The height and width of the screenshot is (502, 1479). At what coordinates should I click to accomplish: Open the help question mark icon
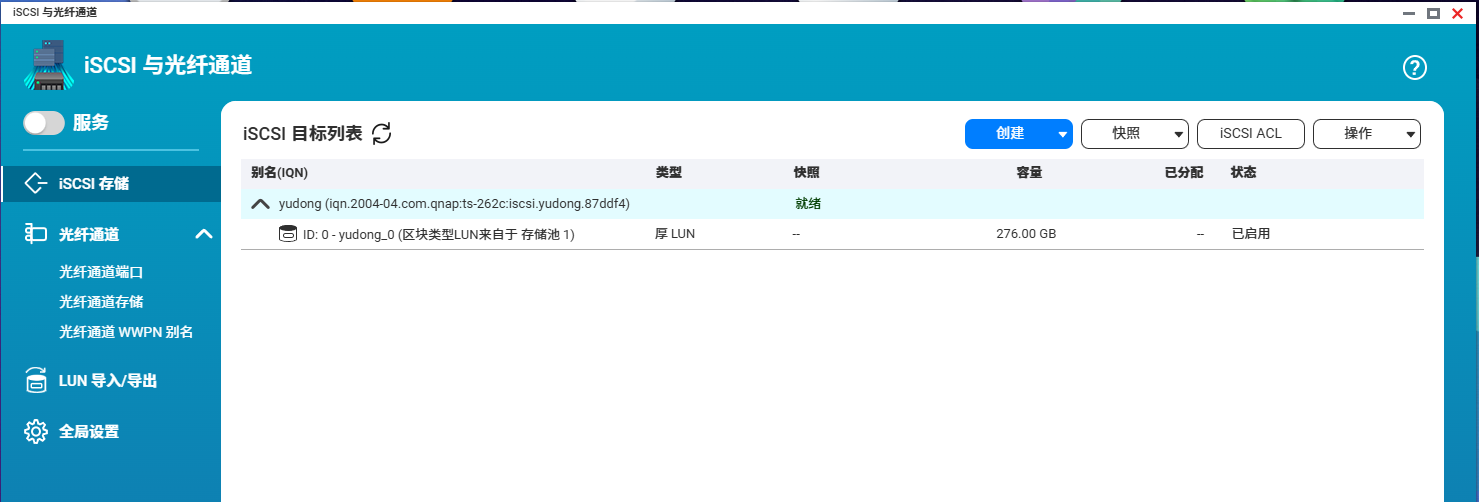(1415, 68)
